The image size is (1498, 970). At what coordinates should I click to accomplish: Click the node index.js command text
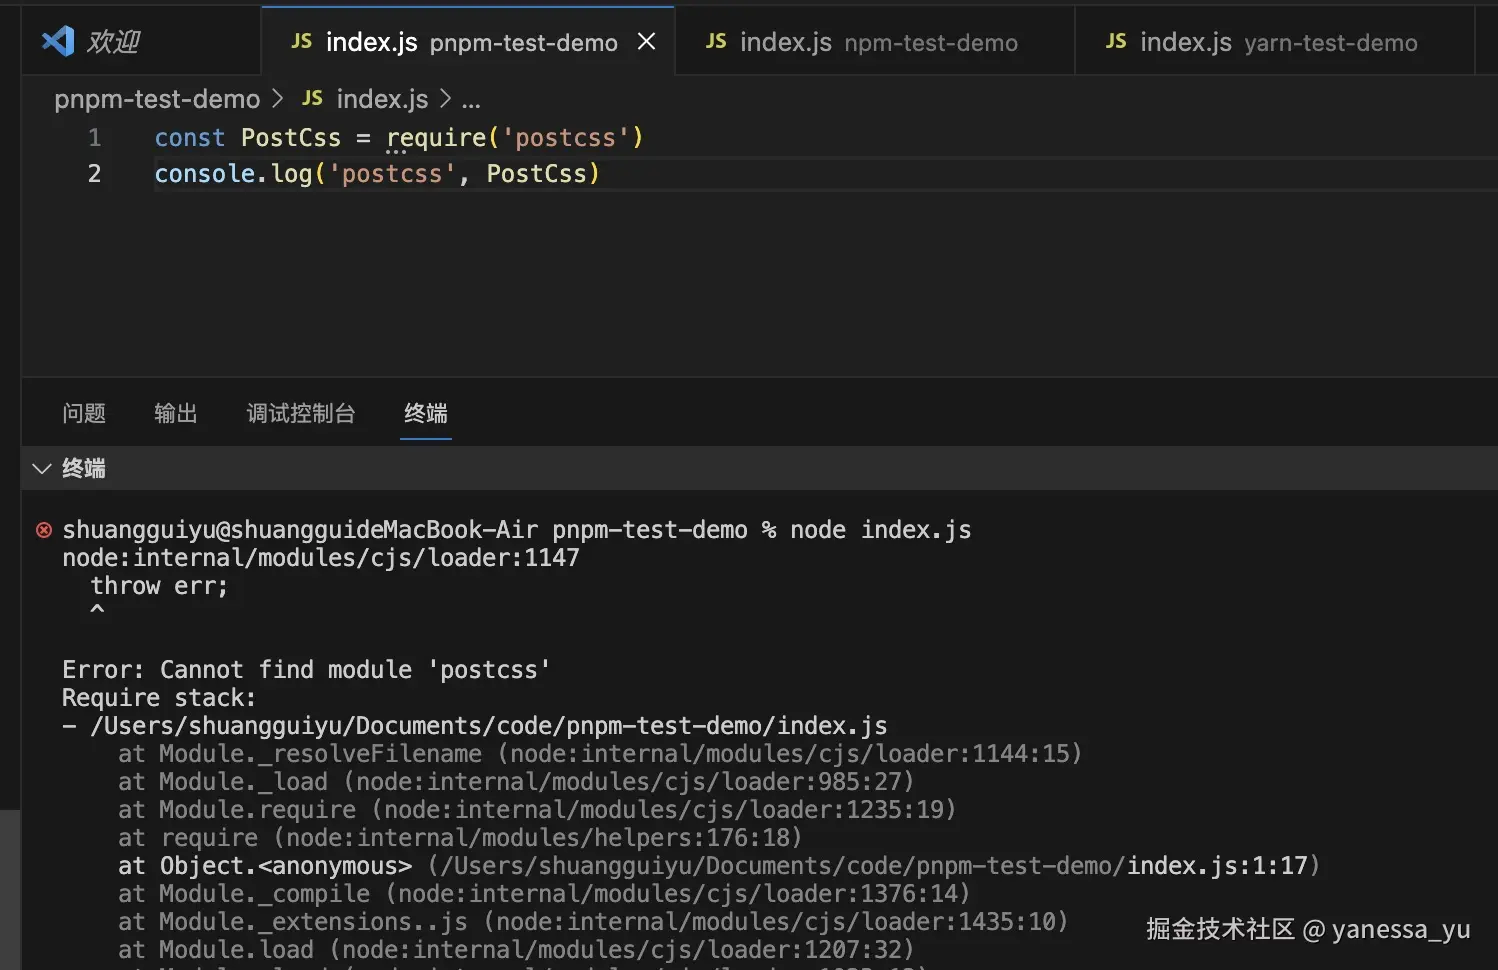point(881,530)
